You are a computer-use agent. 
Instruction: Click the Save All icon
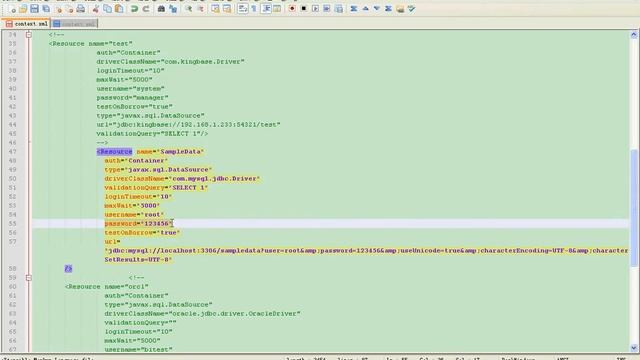coord(46,9)
